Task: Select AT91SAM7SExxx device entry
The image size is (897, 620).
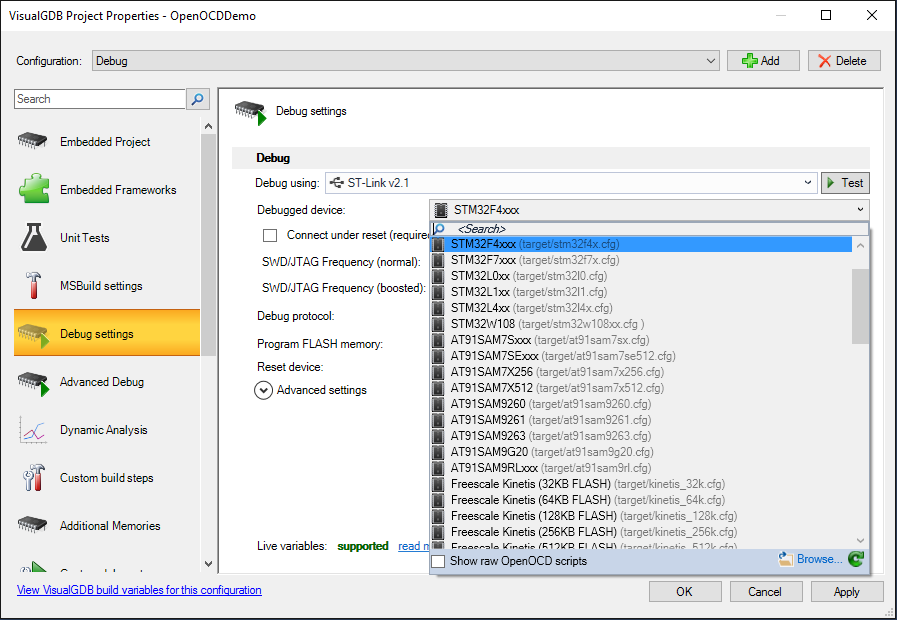Action: click(x=641, y=356)
